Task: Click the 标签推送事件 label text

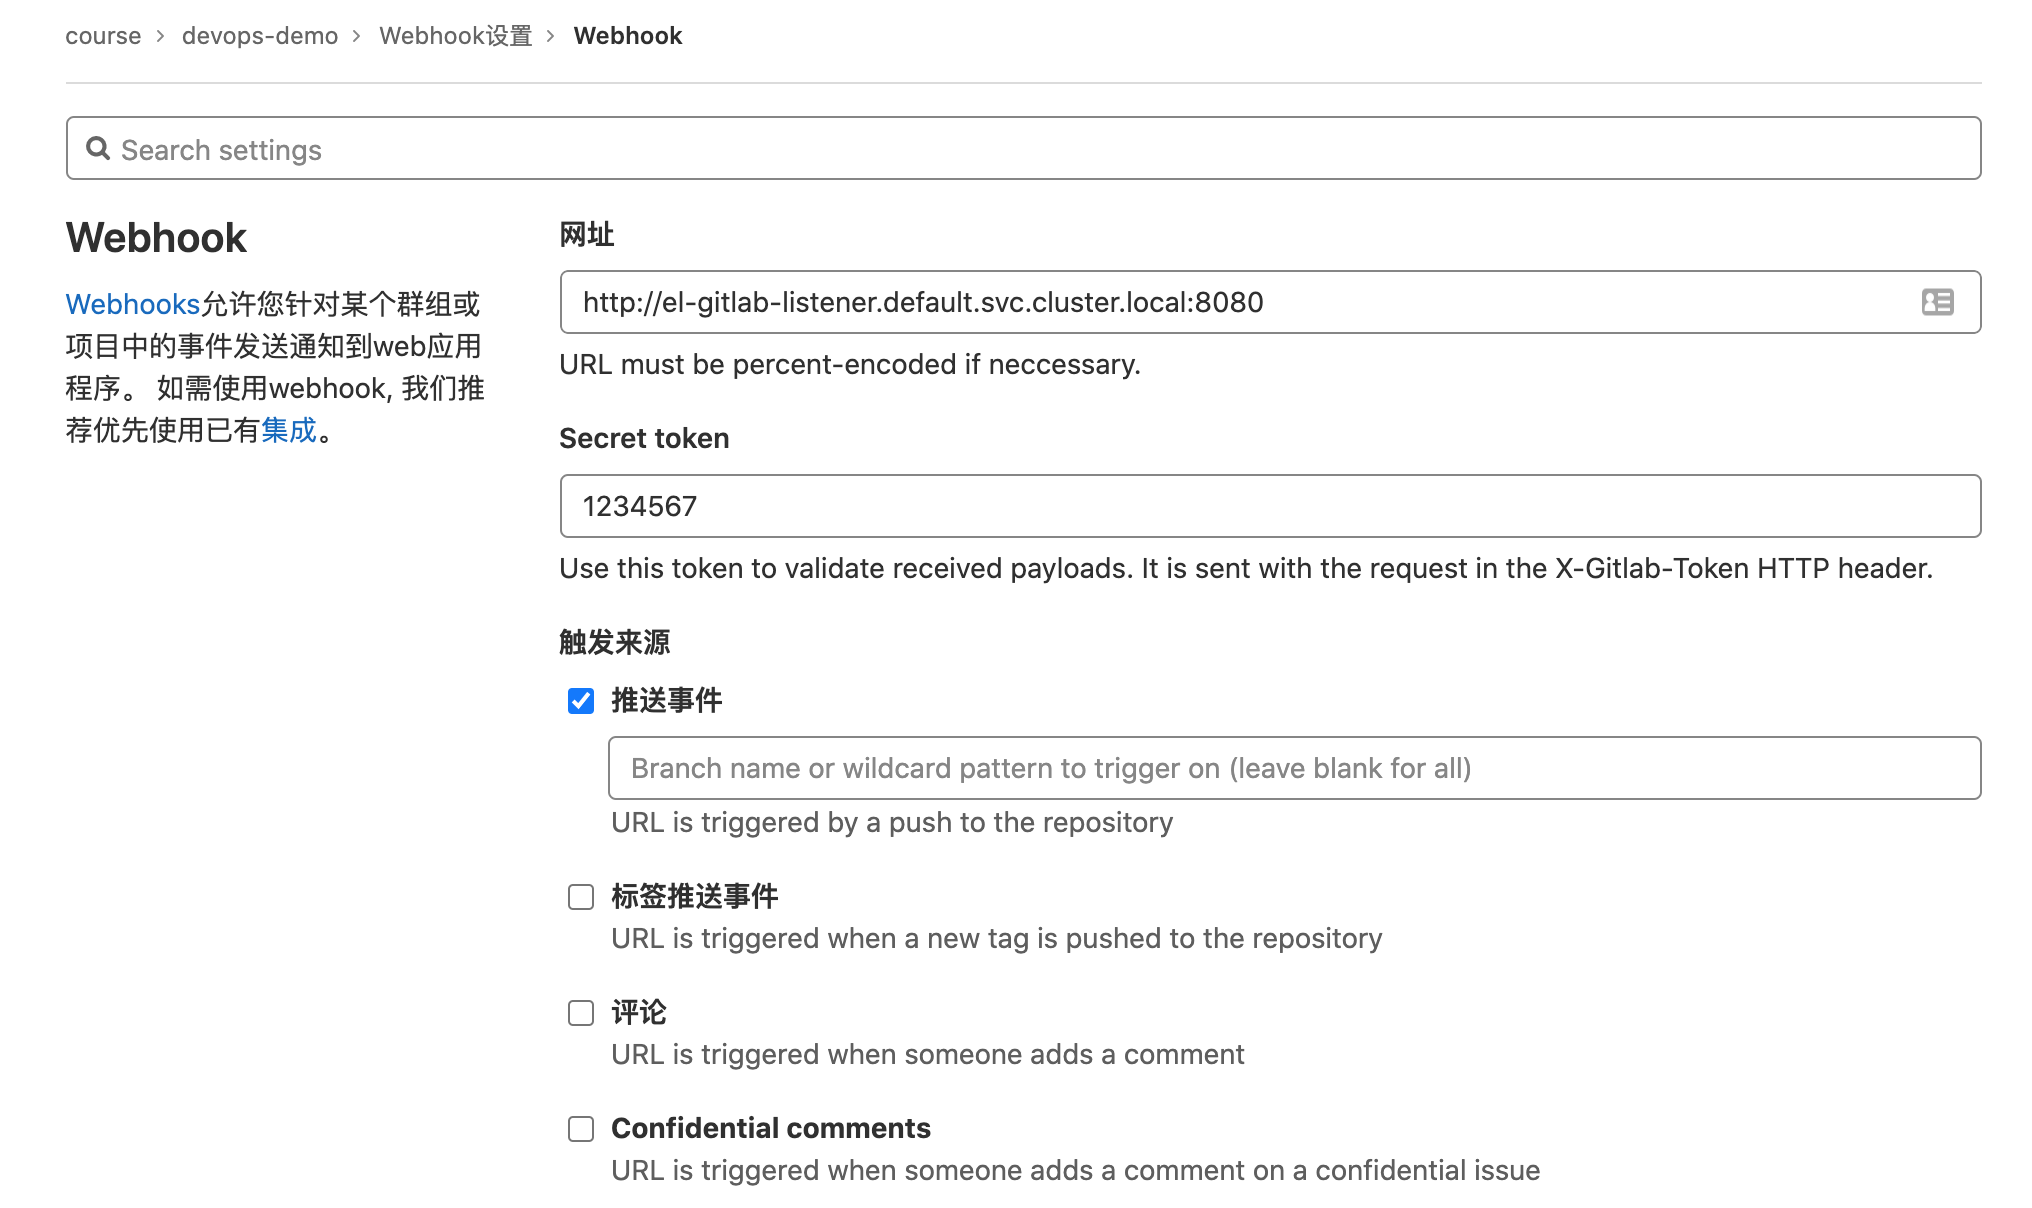Action: tap(695, 896)
